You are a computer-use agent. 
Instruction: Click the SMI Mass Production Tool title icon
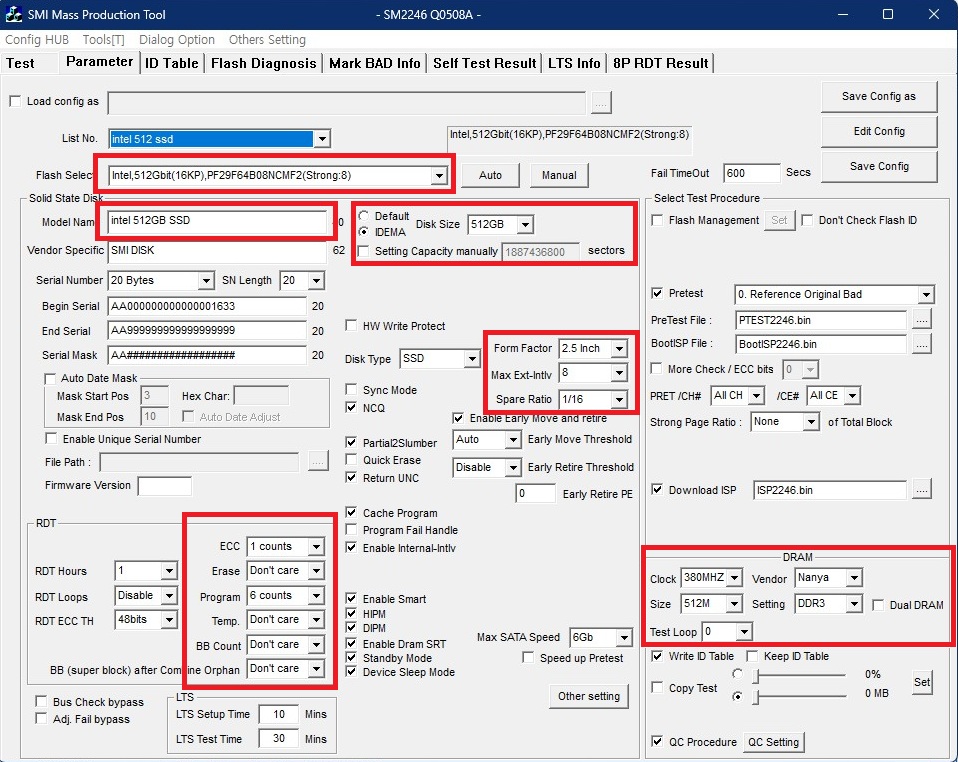[x=13, y=14]
